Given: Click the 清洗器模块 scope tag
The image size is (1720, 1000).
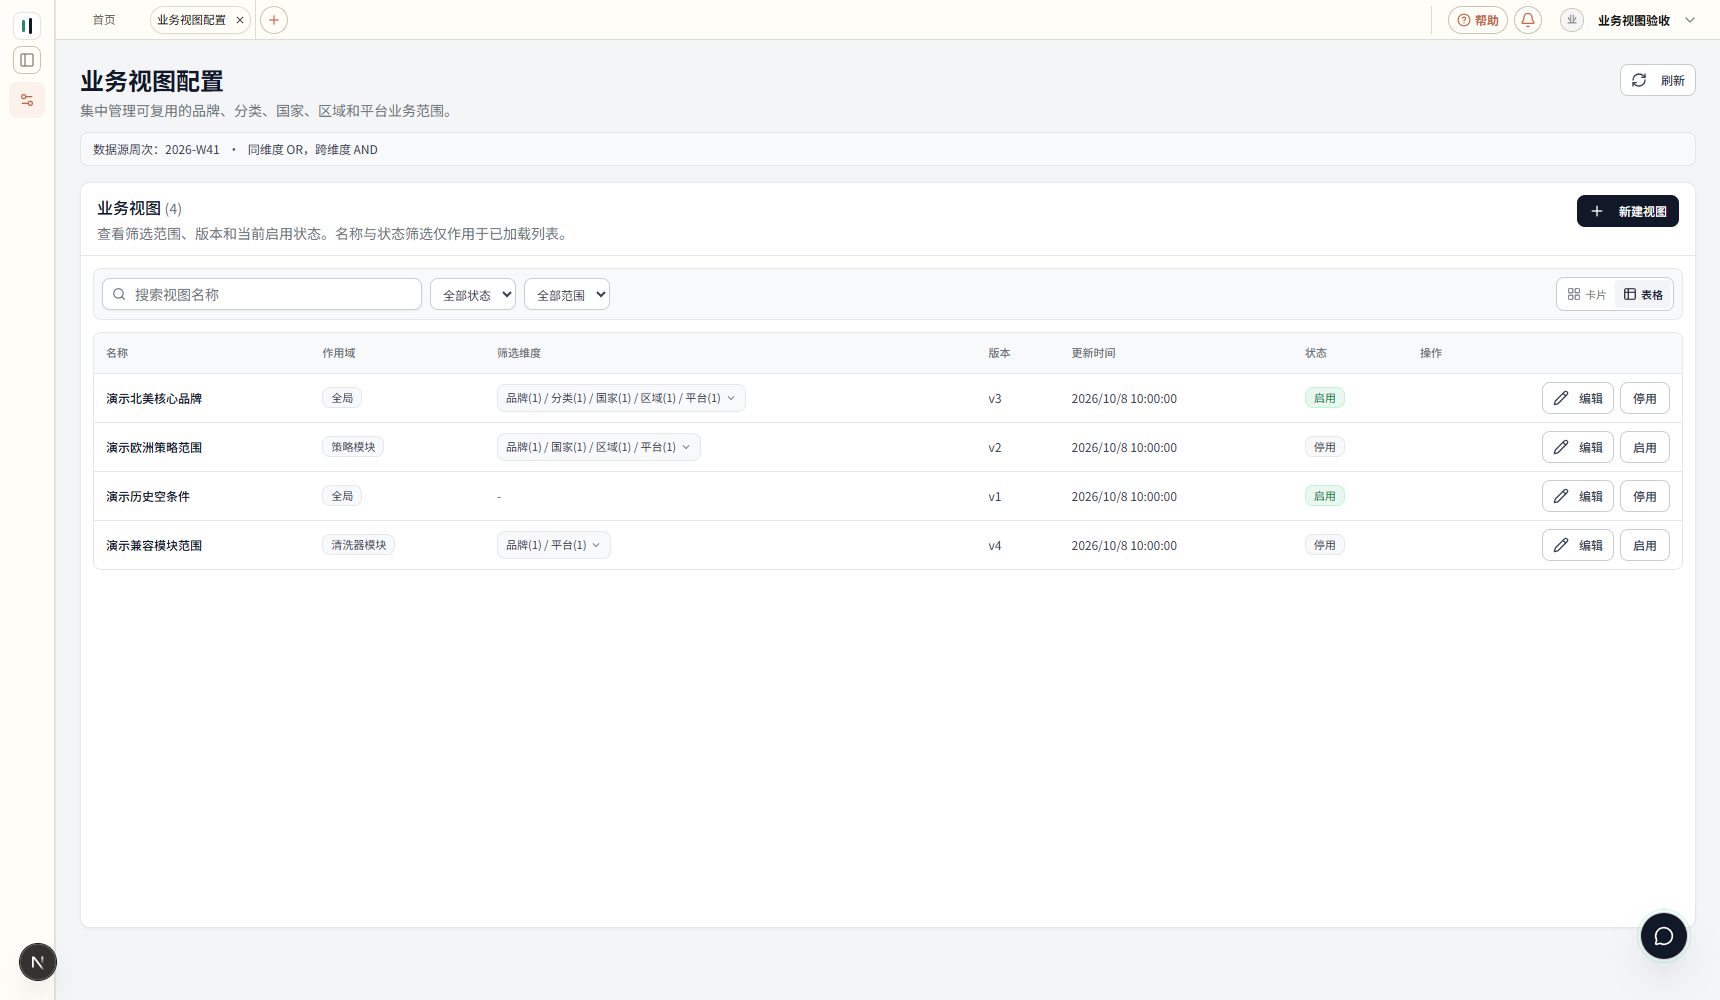Looking at the screenshot, I should (358, 545).
